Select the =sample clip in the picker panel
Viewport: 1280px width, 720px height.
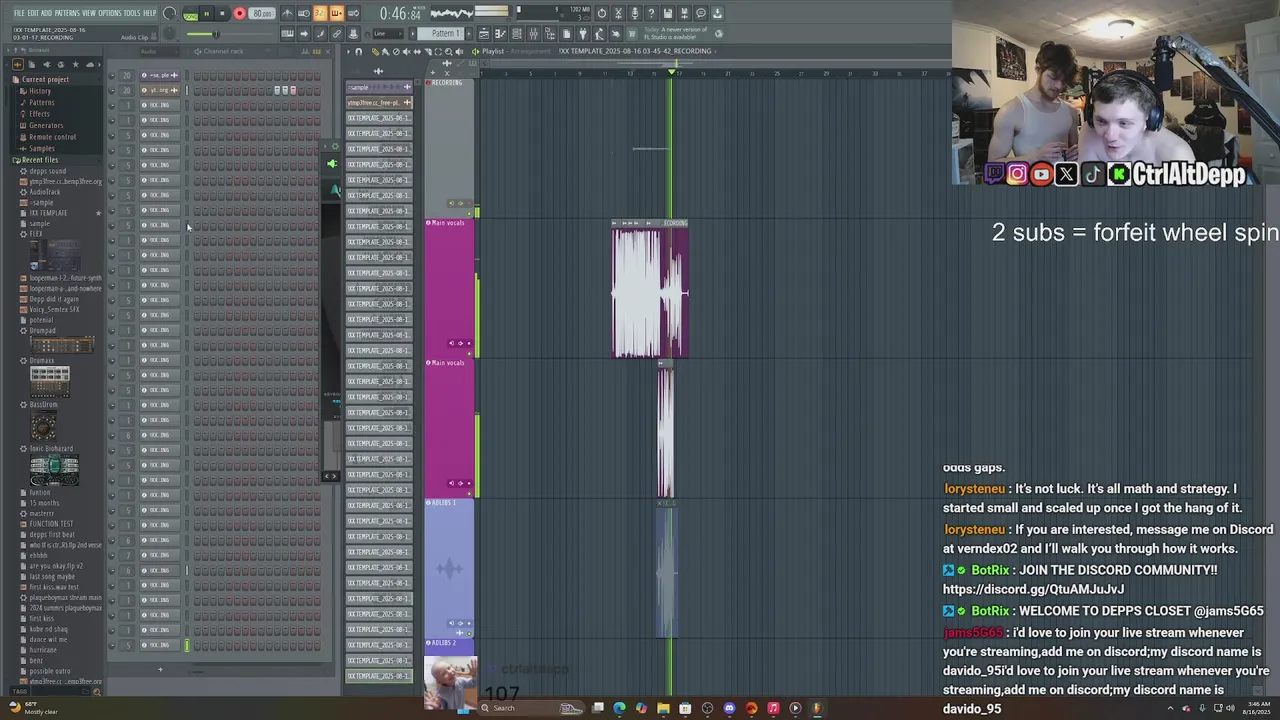coord(379,87)
